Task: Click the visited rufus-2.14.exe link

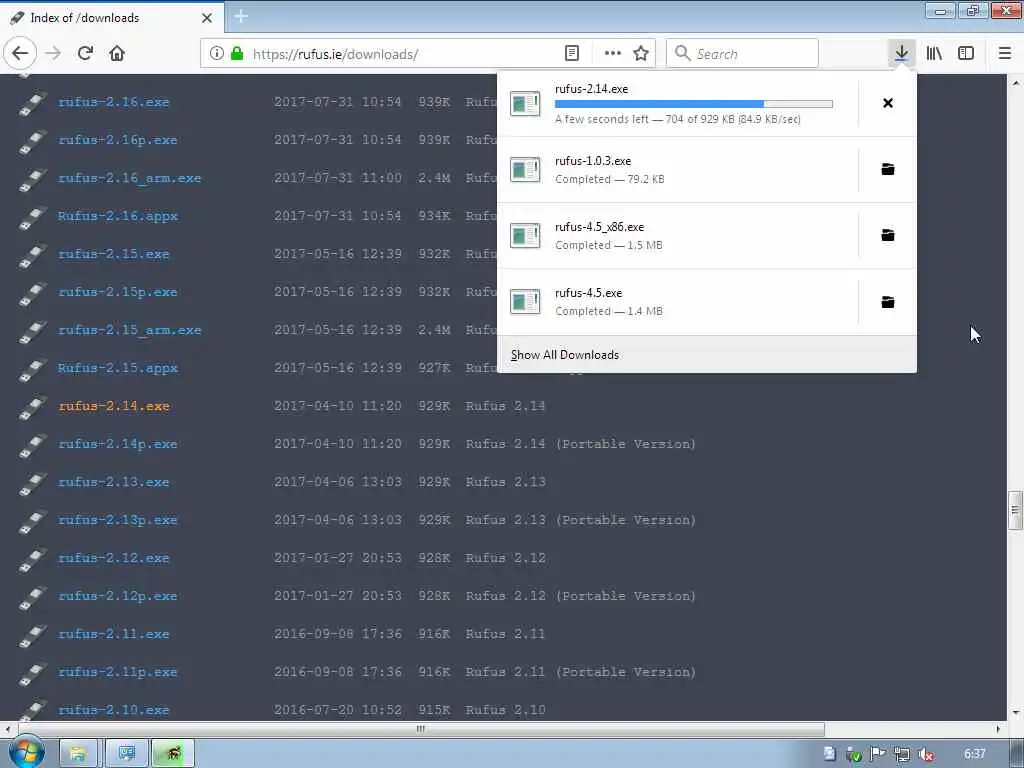Action: [114, 406]
